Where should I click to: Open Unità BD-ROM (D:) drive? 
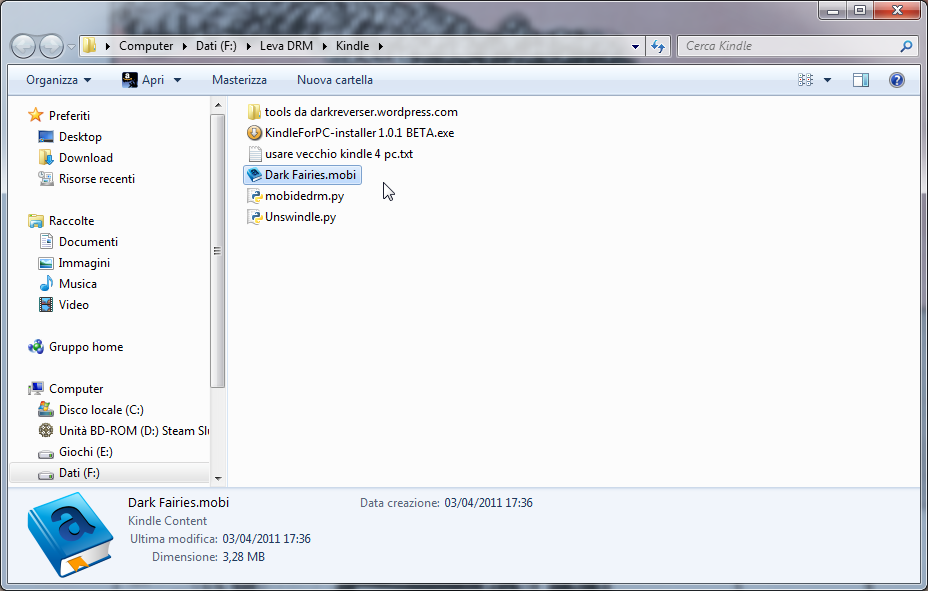[134, 431]
